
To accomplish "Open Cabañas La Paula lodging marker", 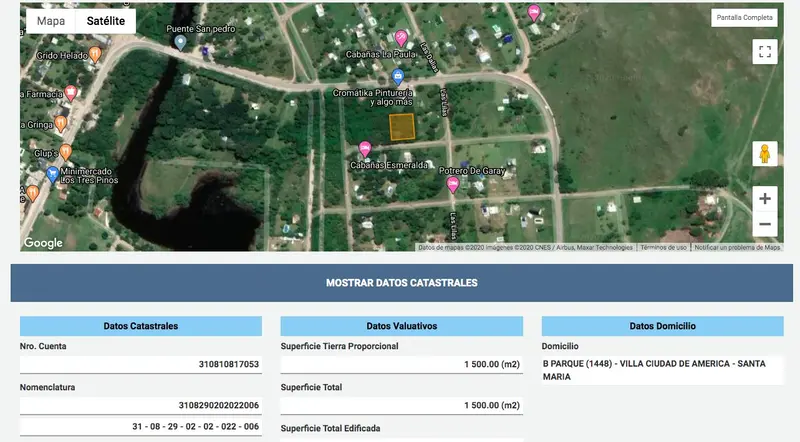I will (x=402, y=37).
